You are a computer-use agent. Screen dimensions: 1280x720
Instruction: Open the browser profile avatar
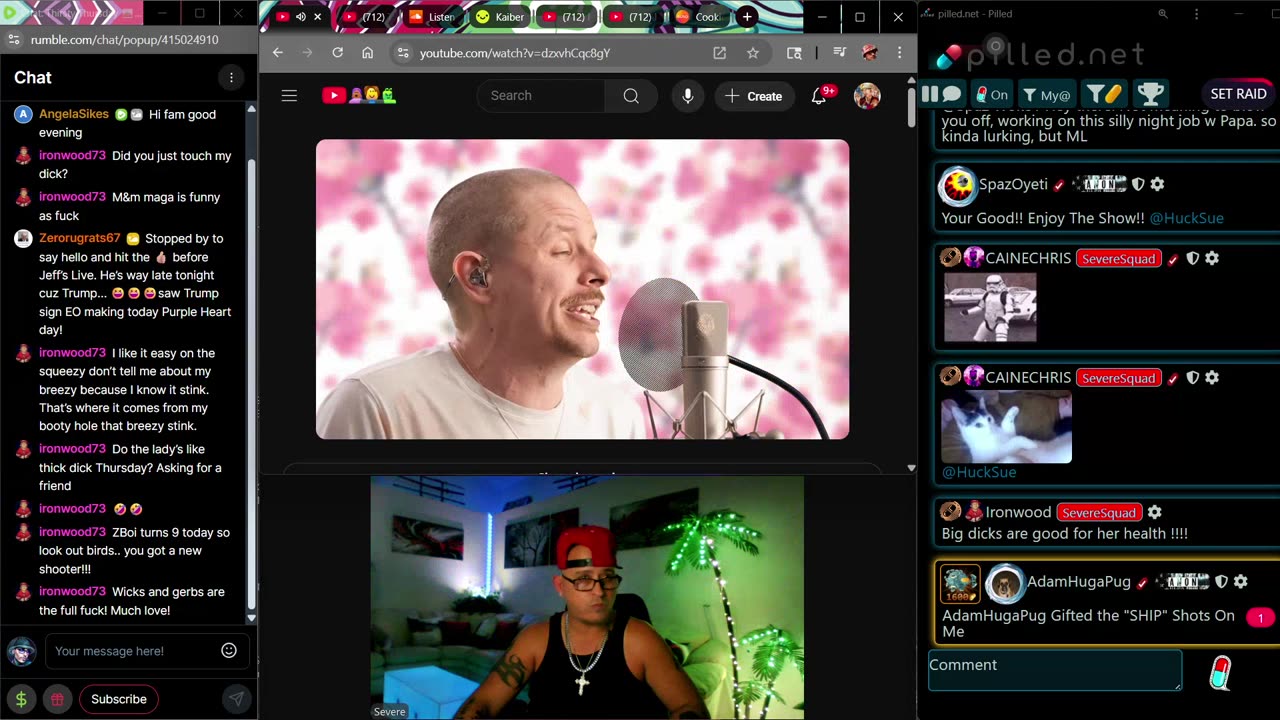(x=869, y=53)
